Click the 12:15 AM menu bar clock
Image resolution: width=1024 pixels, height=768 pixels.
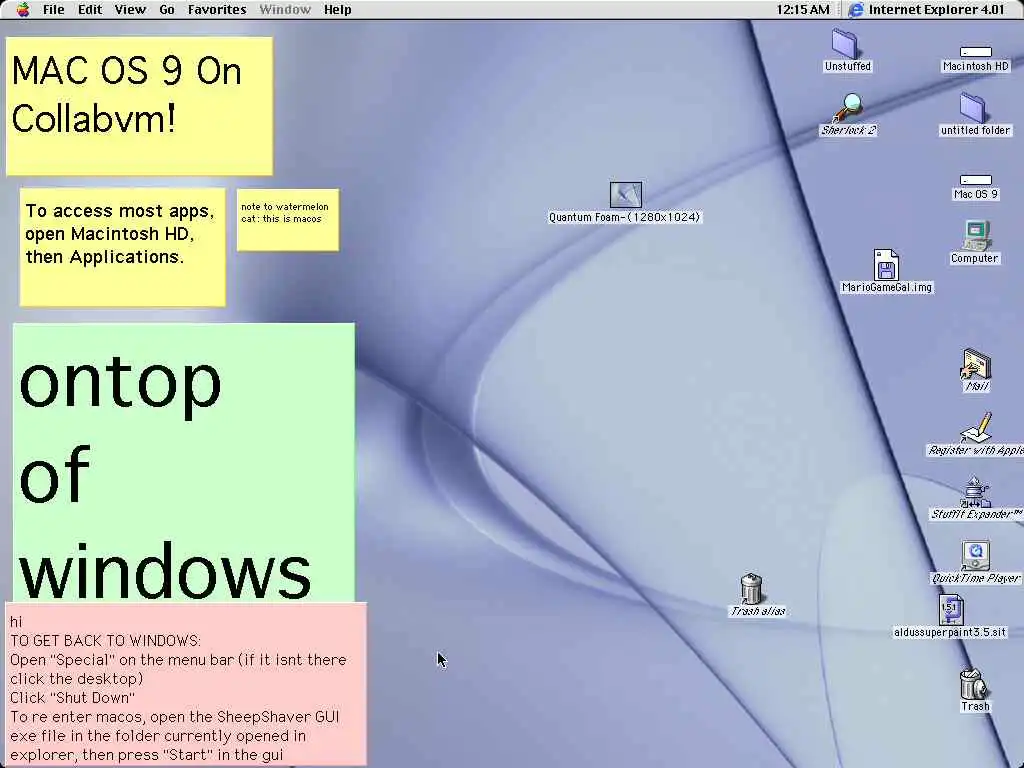pyautogui.click(x=803, y=10)
